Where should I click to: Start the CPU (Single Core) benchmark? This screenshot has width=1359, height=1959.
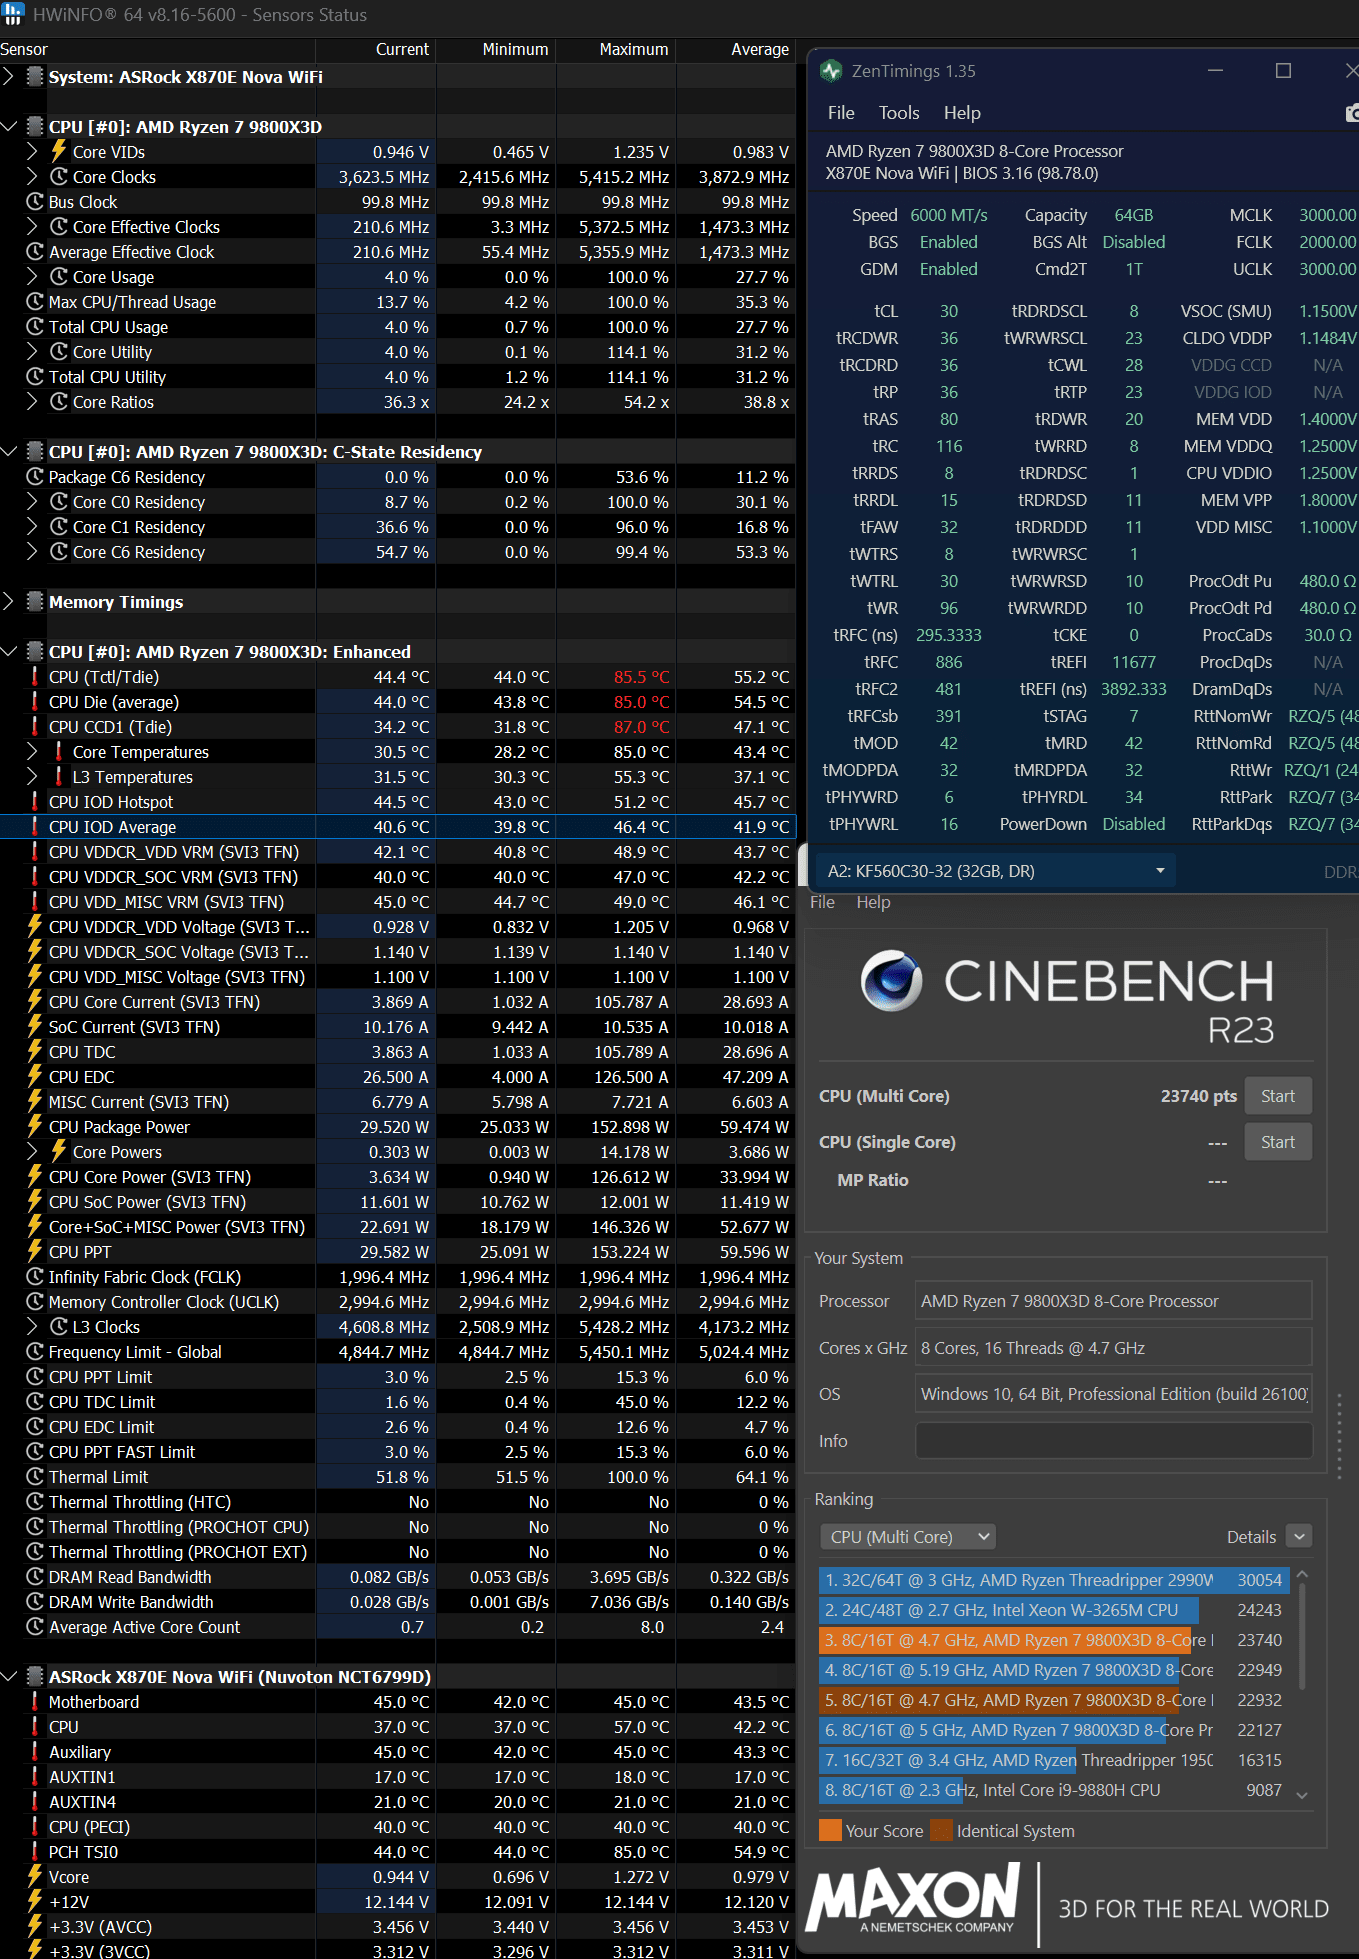(1278, 1142)
